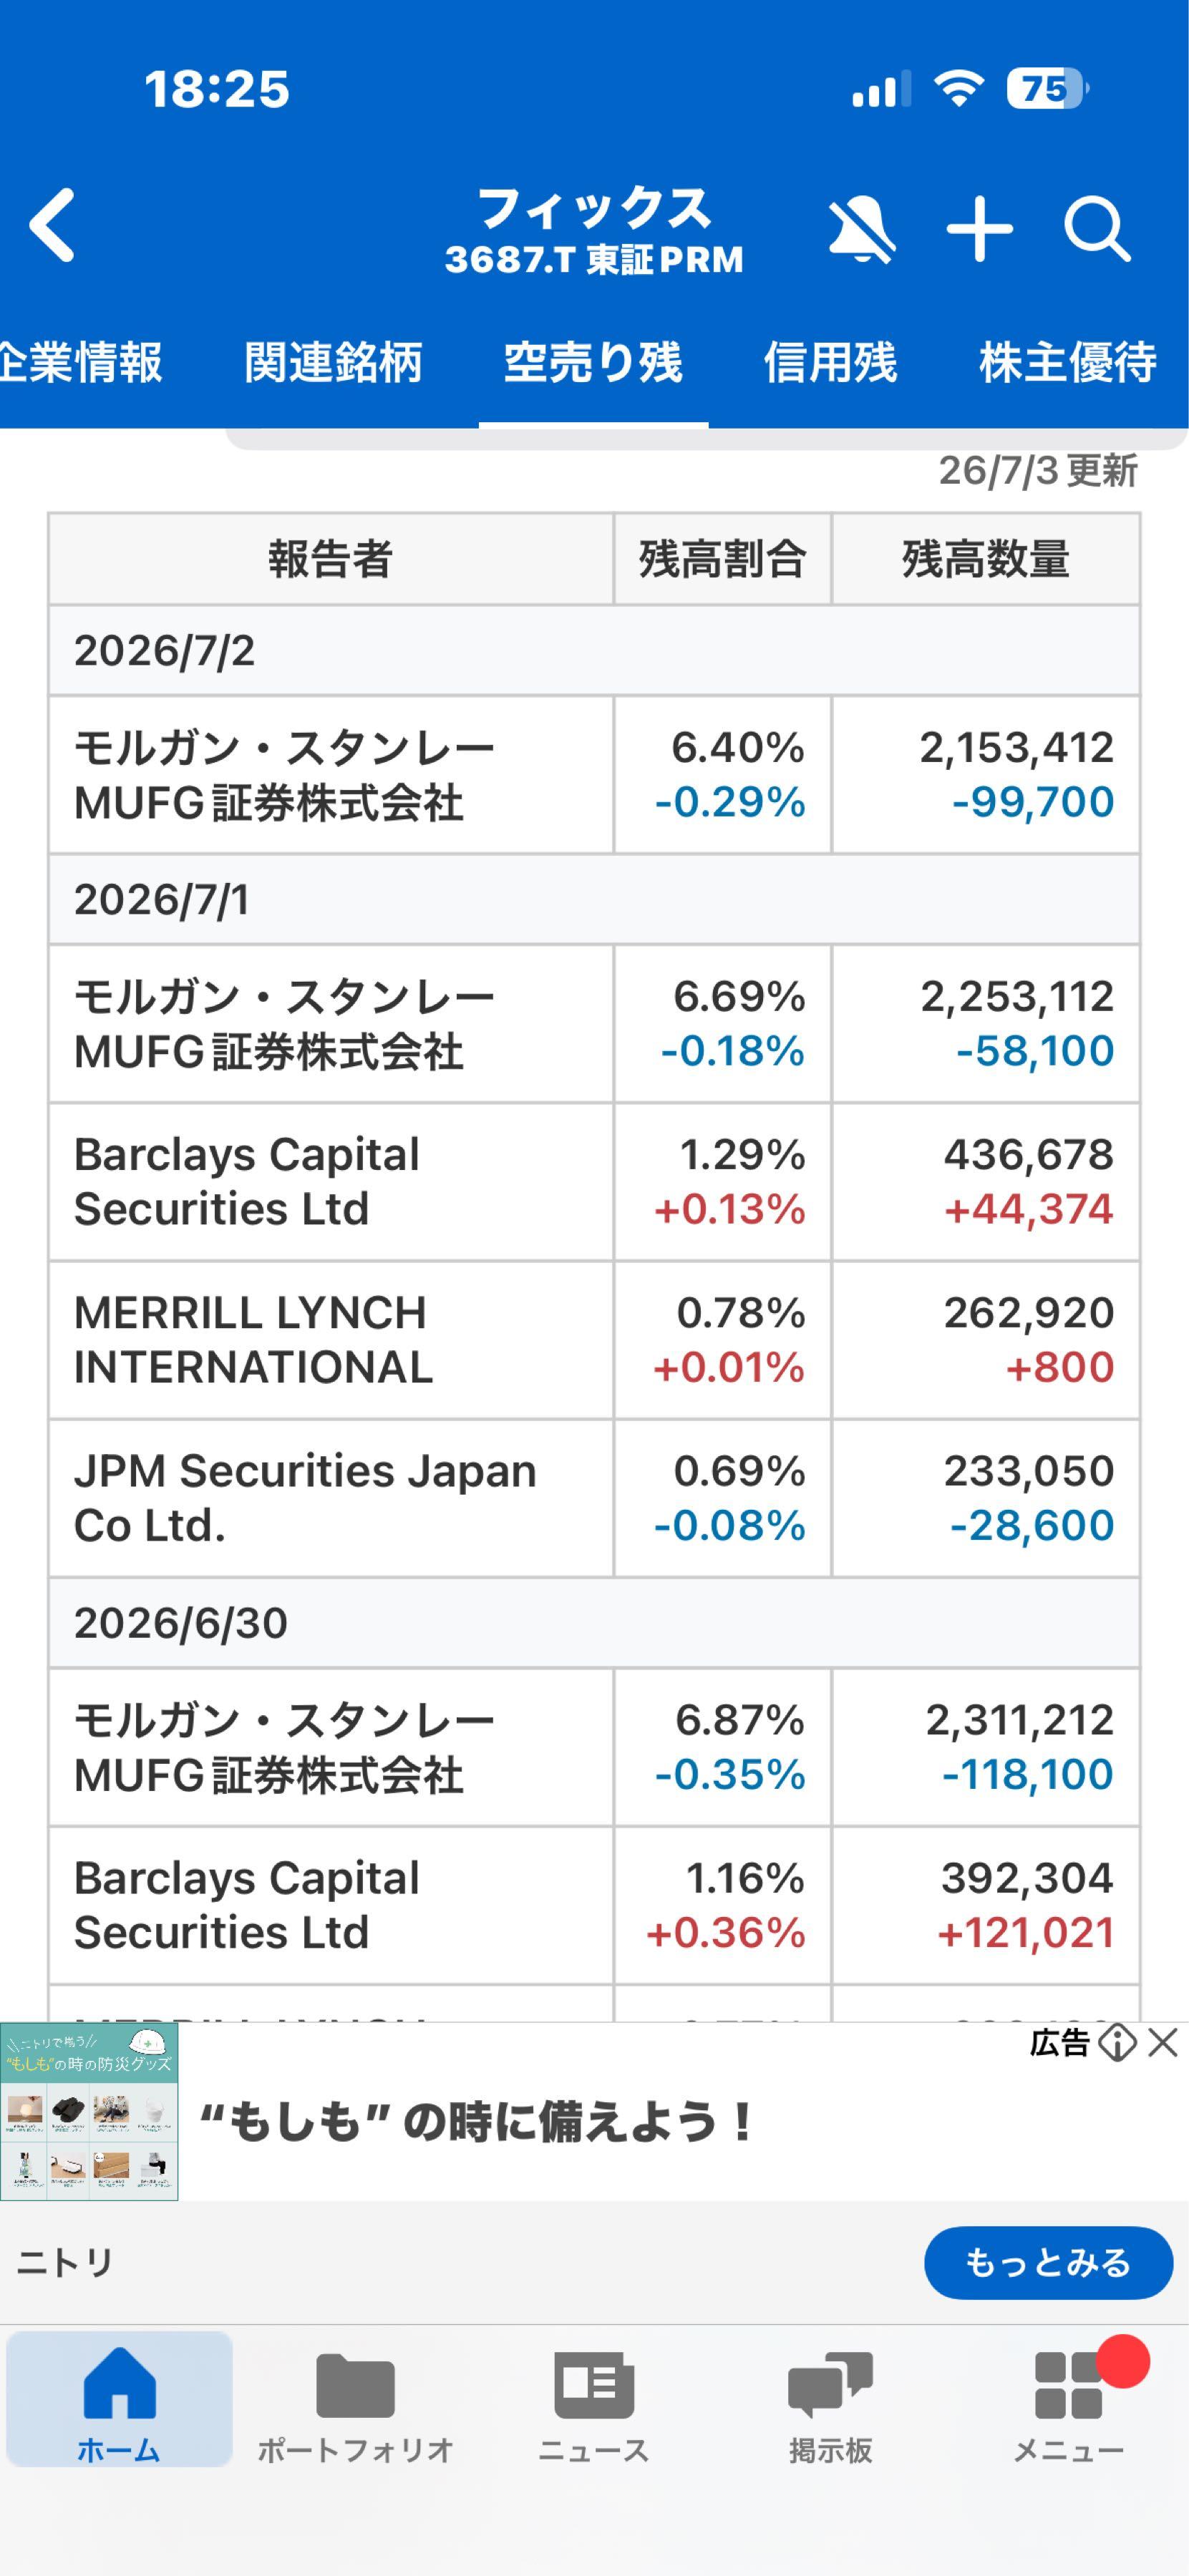Viewport: 1189px width, 2576px height.
Task: Open the ポートフォリオ folder icon
Action: click(355, 2384)
